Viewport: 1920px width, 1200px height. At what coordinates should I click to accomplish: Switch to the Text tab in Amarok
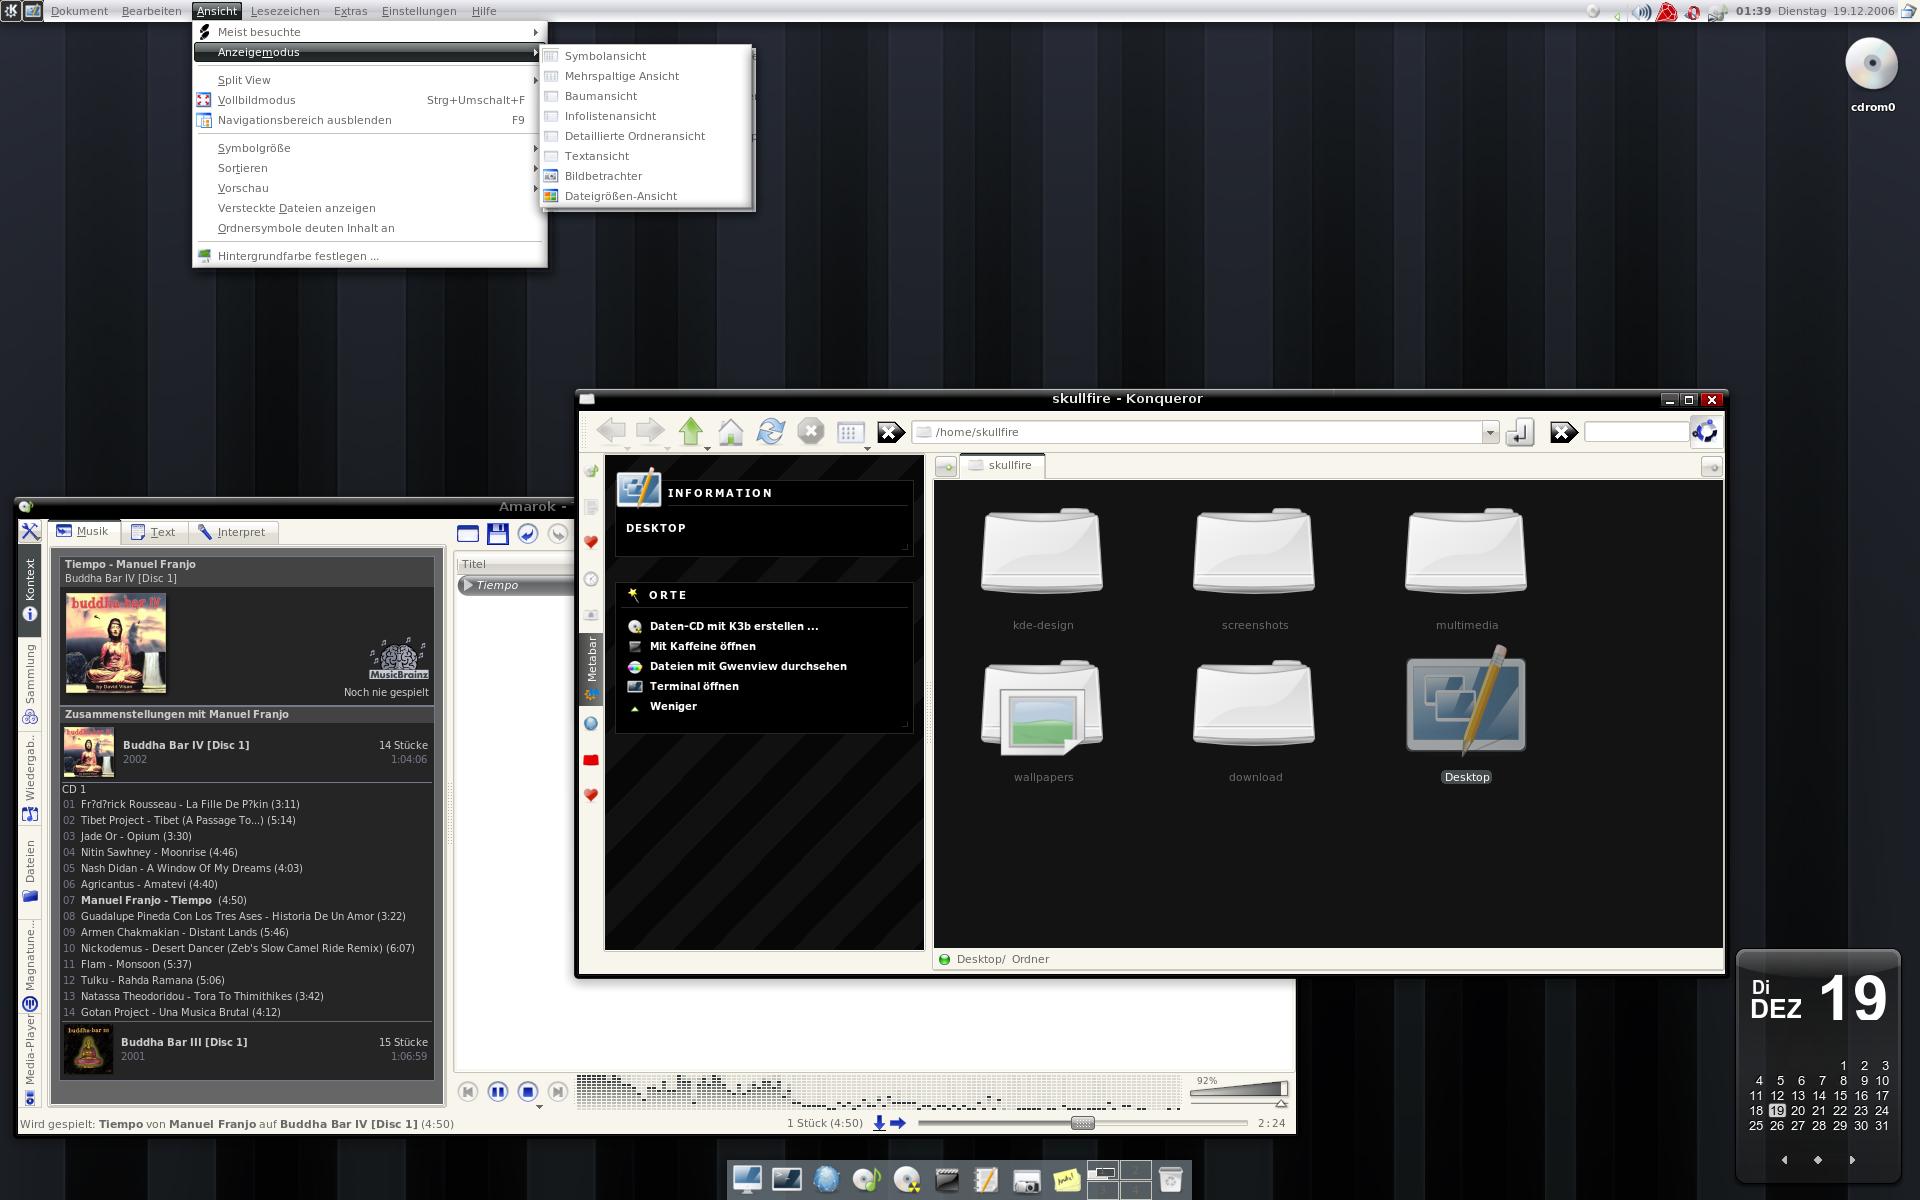[153, 532]
